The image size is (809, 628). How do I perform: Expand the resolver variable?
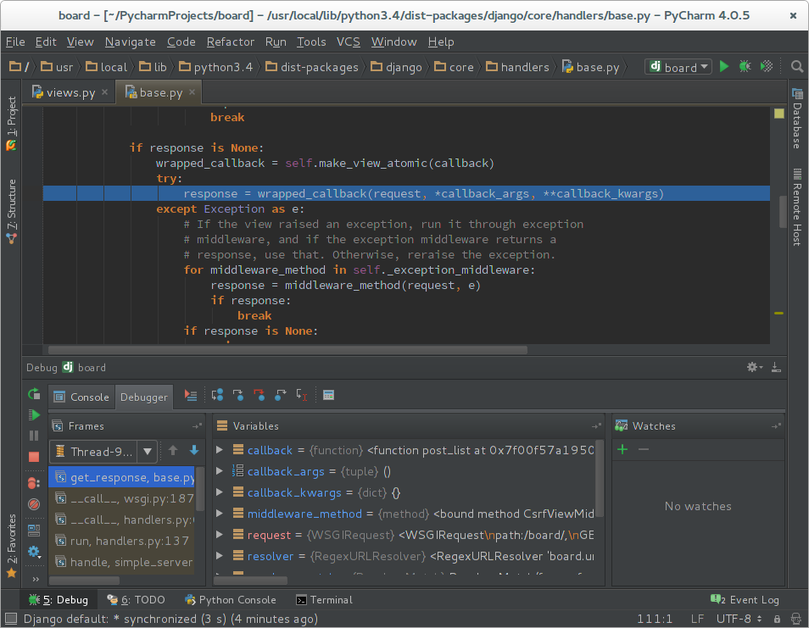click(219, 556)
